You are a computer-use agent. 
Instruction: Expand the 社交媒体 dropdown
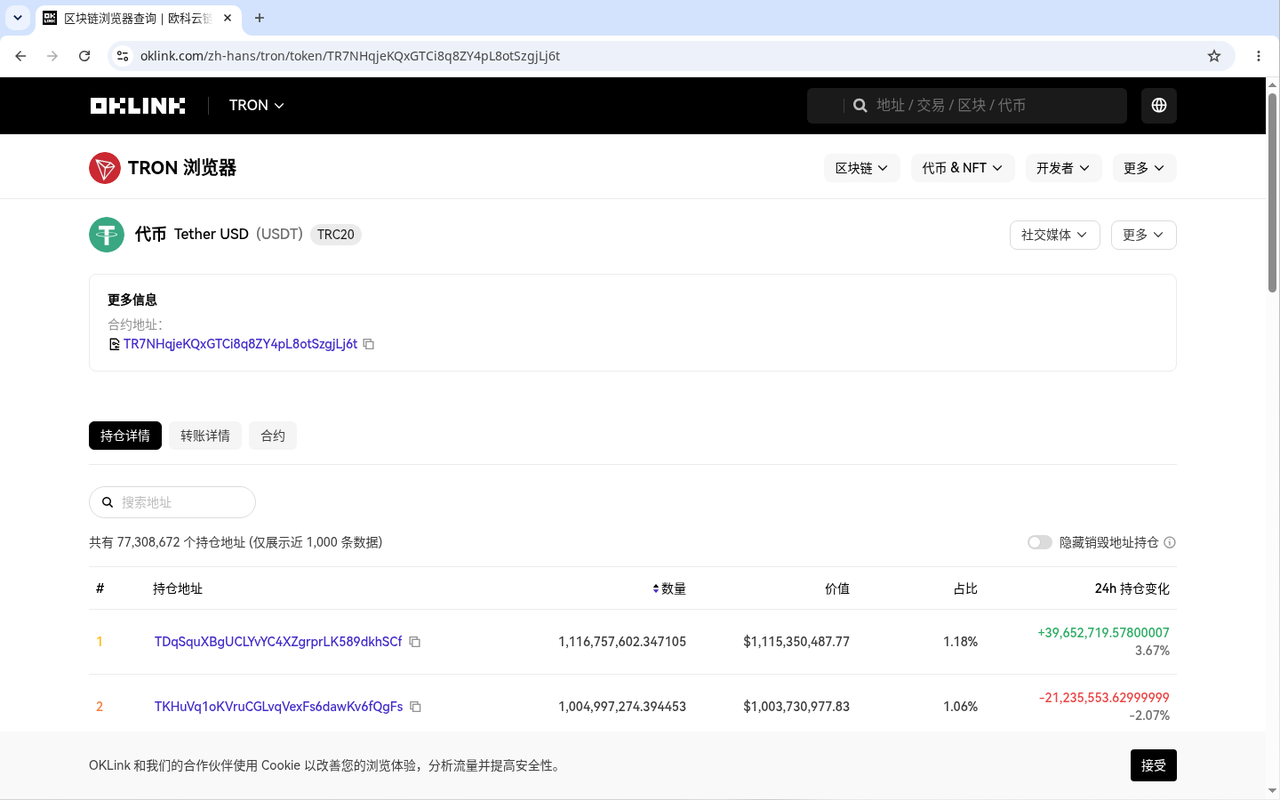coord(1055,235)
